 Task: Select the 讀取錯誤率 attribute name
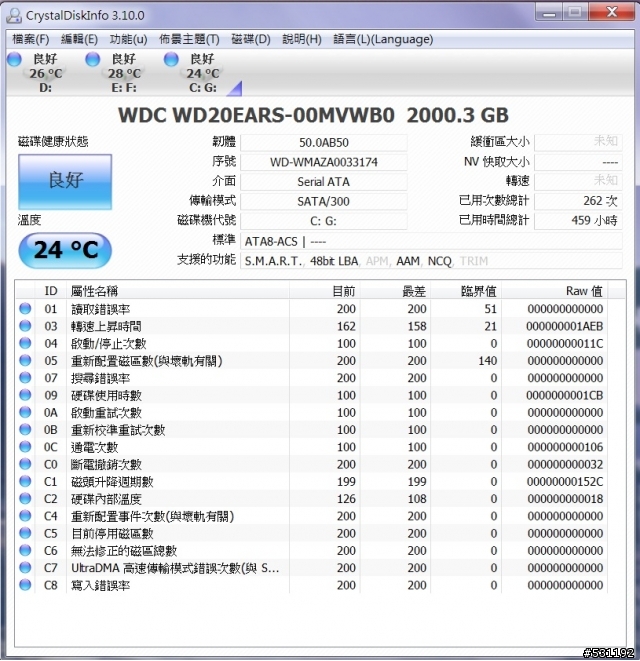tap(100, 309)
